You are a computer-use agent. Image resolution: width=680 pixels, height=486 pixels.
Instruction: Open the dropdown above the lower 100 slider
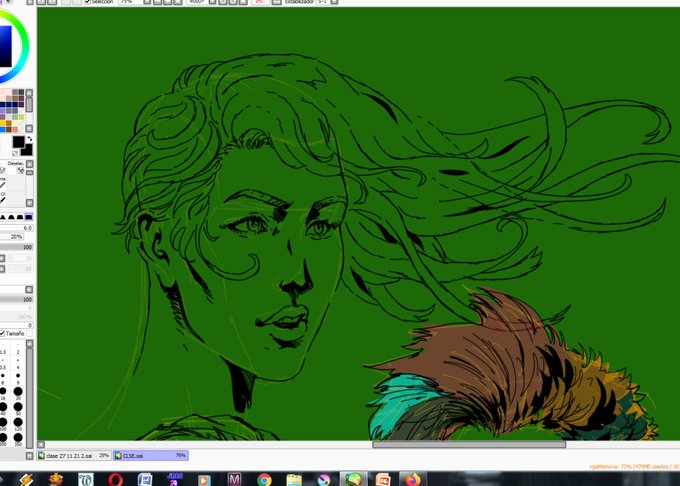coord(29,289)
